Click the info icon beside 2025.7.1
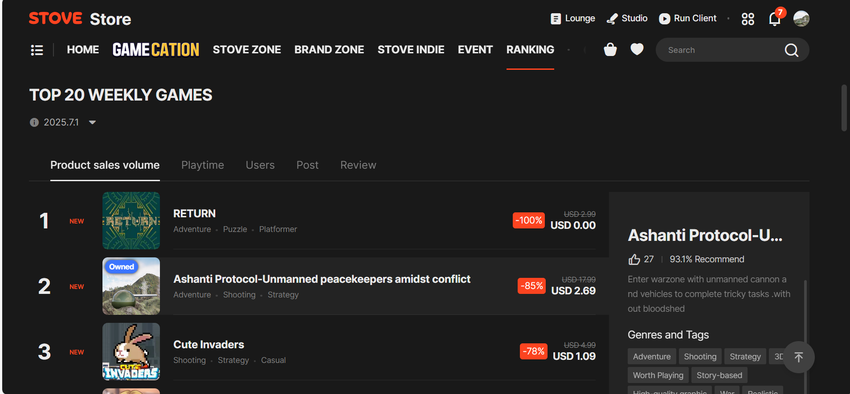Image resolution: width=850 pixels, height=394 pixels. 34,122
